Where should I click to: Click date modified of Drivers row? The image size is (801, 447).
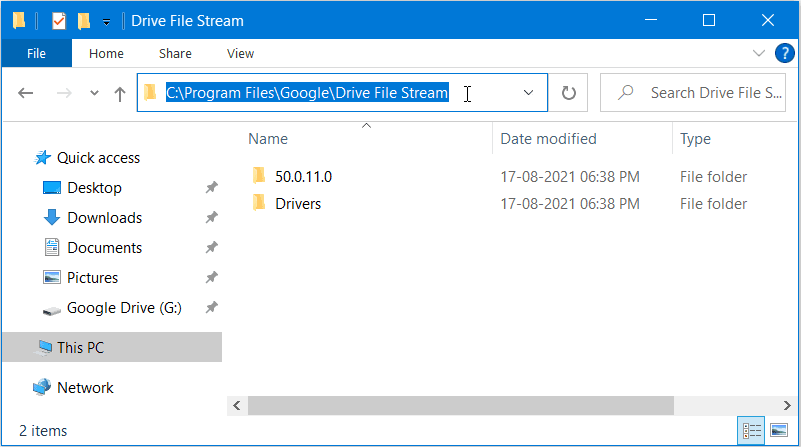pyautogui.click(x=570, y=204)
